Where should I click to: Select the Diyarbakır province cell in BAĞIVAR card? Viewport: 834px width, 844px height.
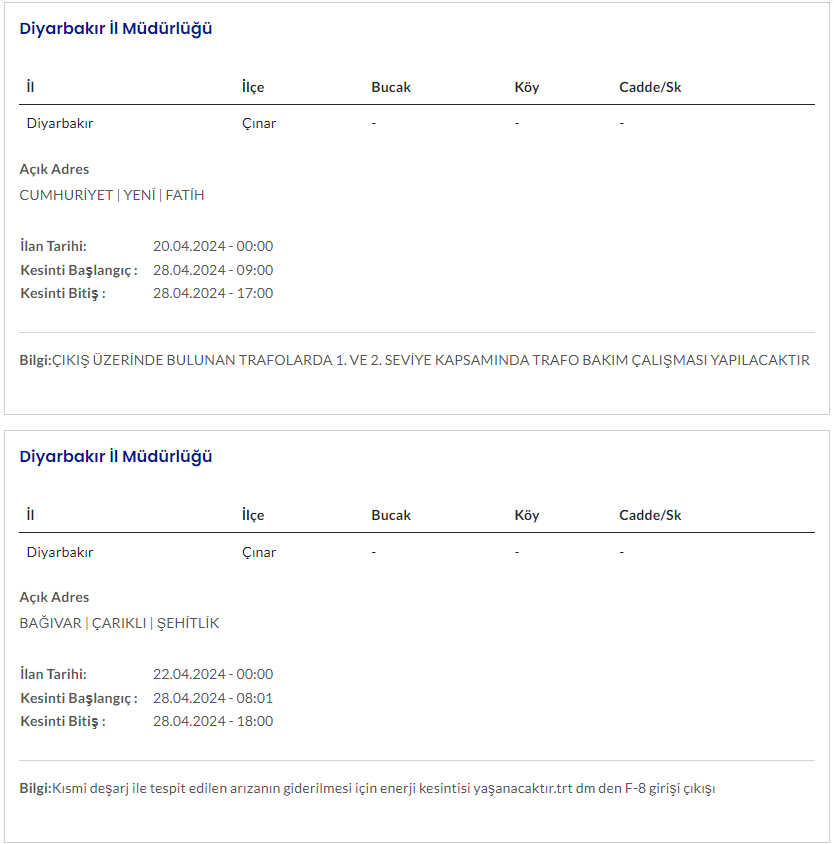click(x=60, y=552)
